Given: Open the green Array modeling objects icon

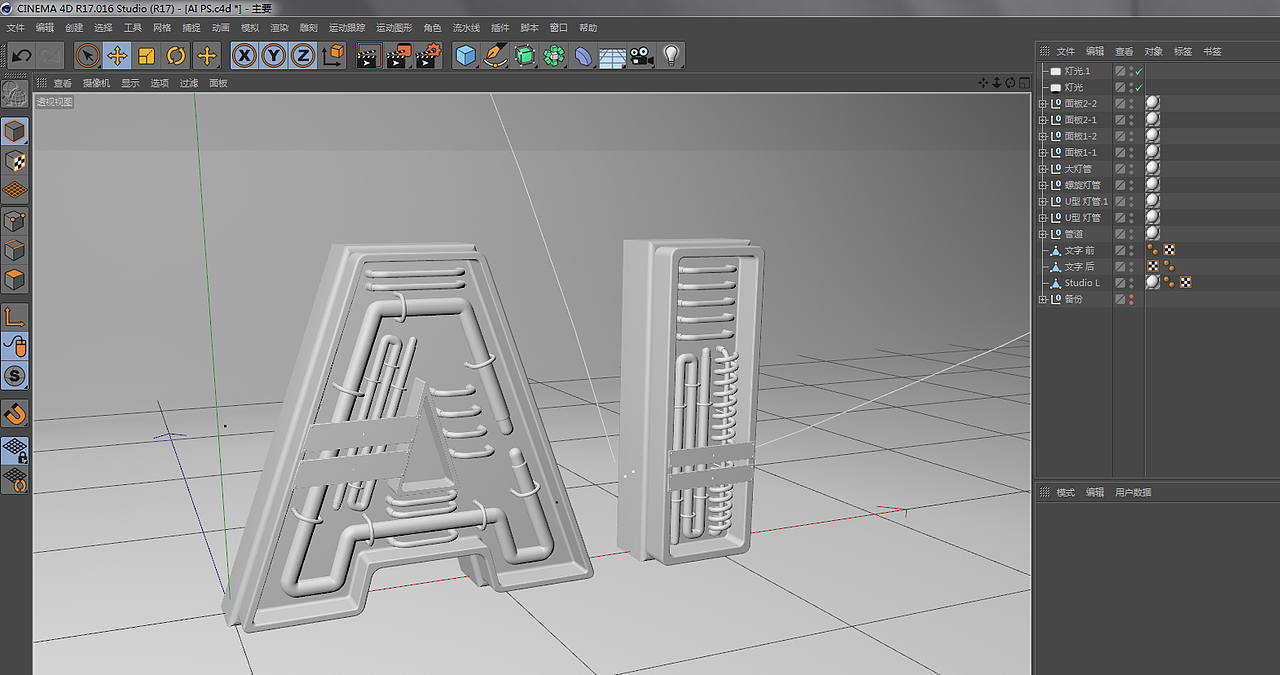Looking at the screenshot, I should 554,56.
